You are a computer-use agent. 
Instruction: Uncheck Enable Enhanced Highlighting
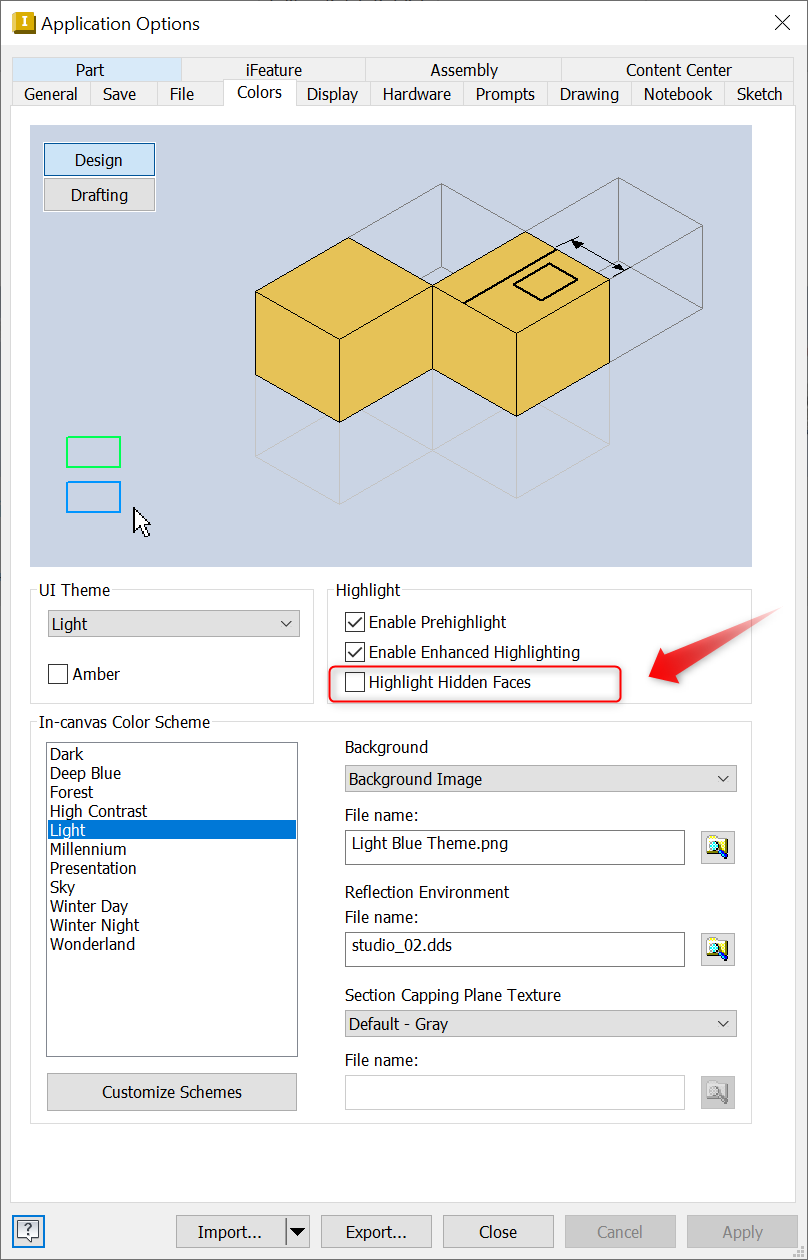pyautogui.click(x=355, y=651)
